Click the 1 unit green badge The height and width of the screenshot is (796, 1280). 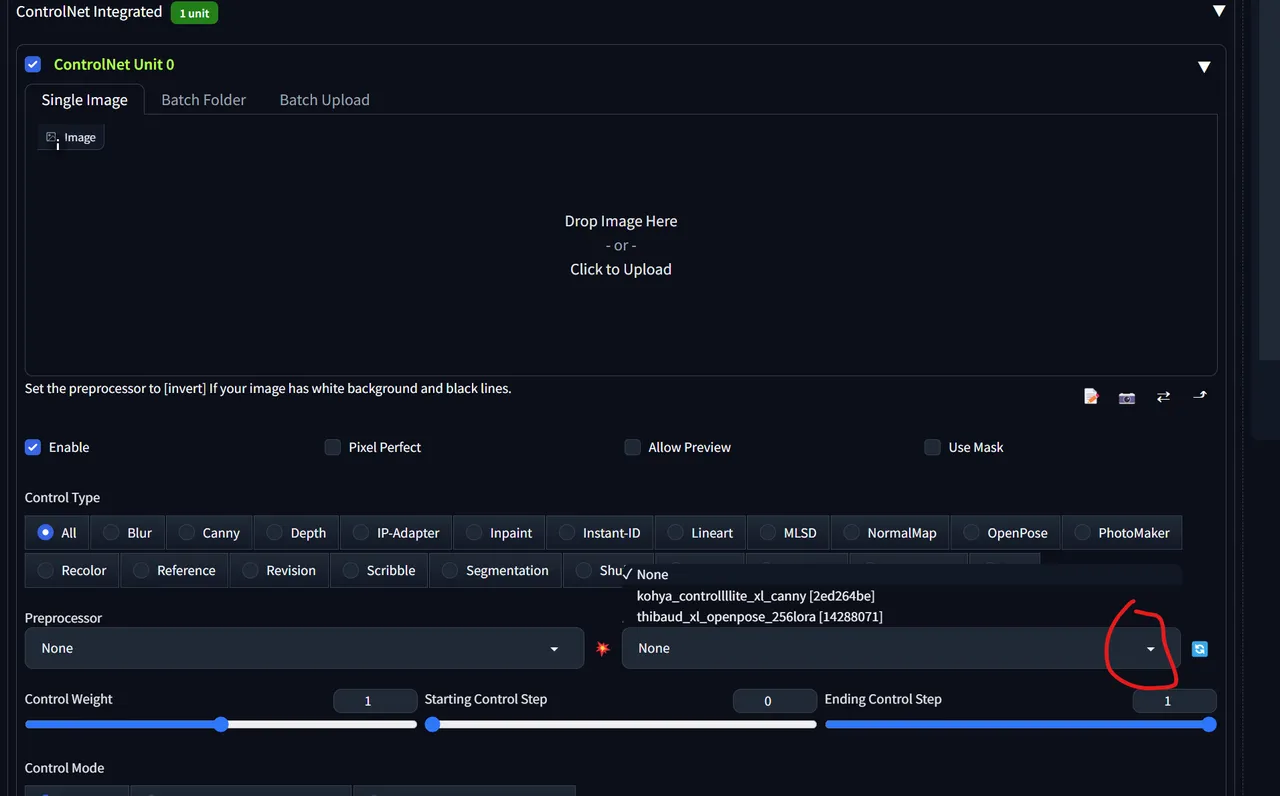tap(194, 13)
